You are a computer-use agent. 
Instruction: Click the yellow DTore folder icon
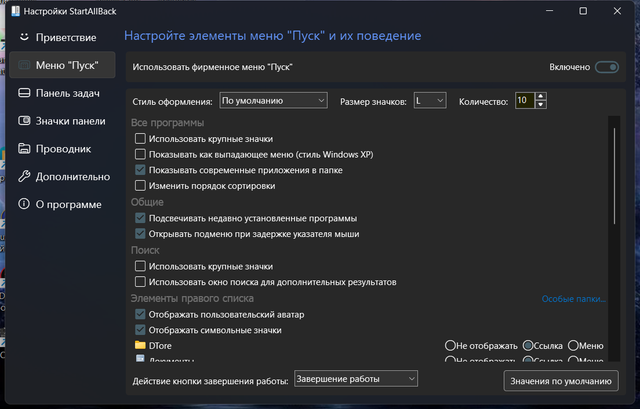140,345
